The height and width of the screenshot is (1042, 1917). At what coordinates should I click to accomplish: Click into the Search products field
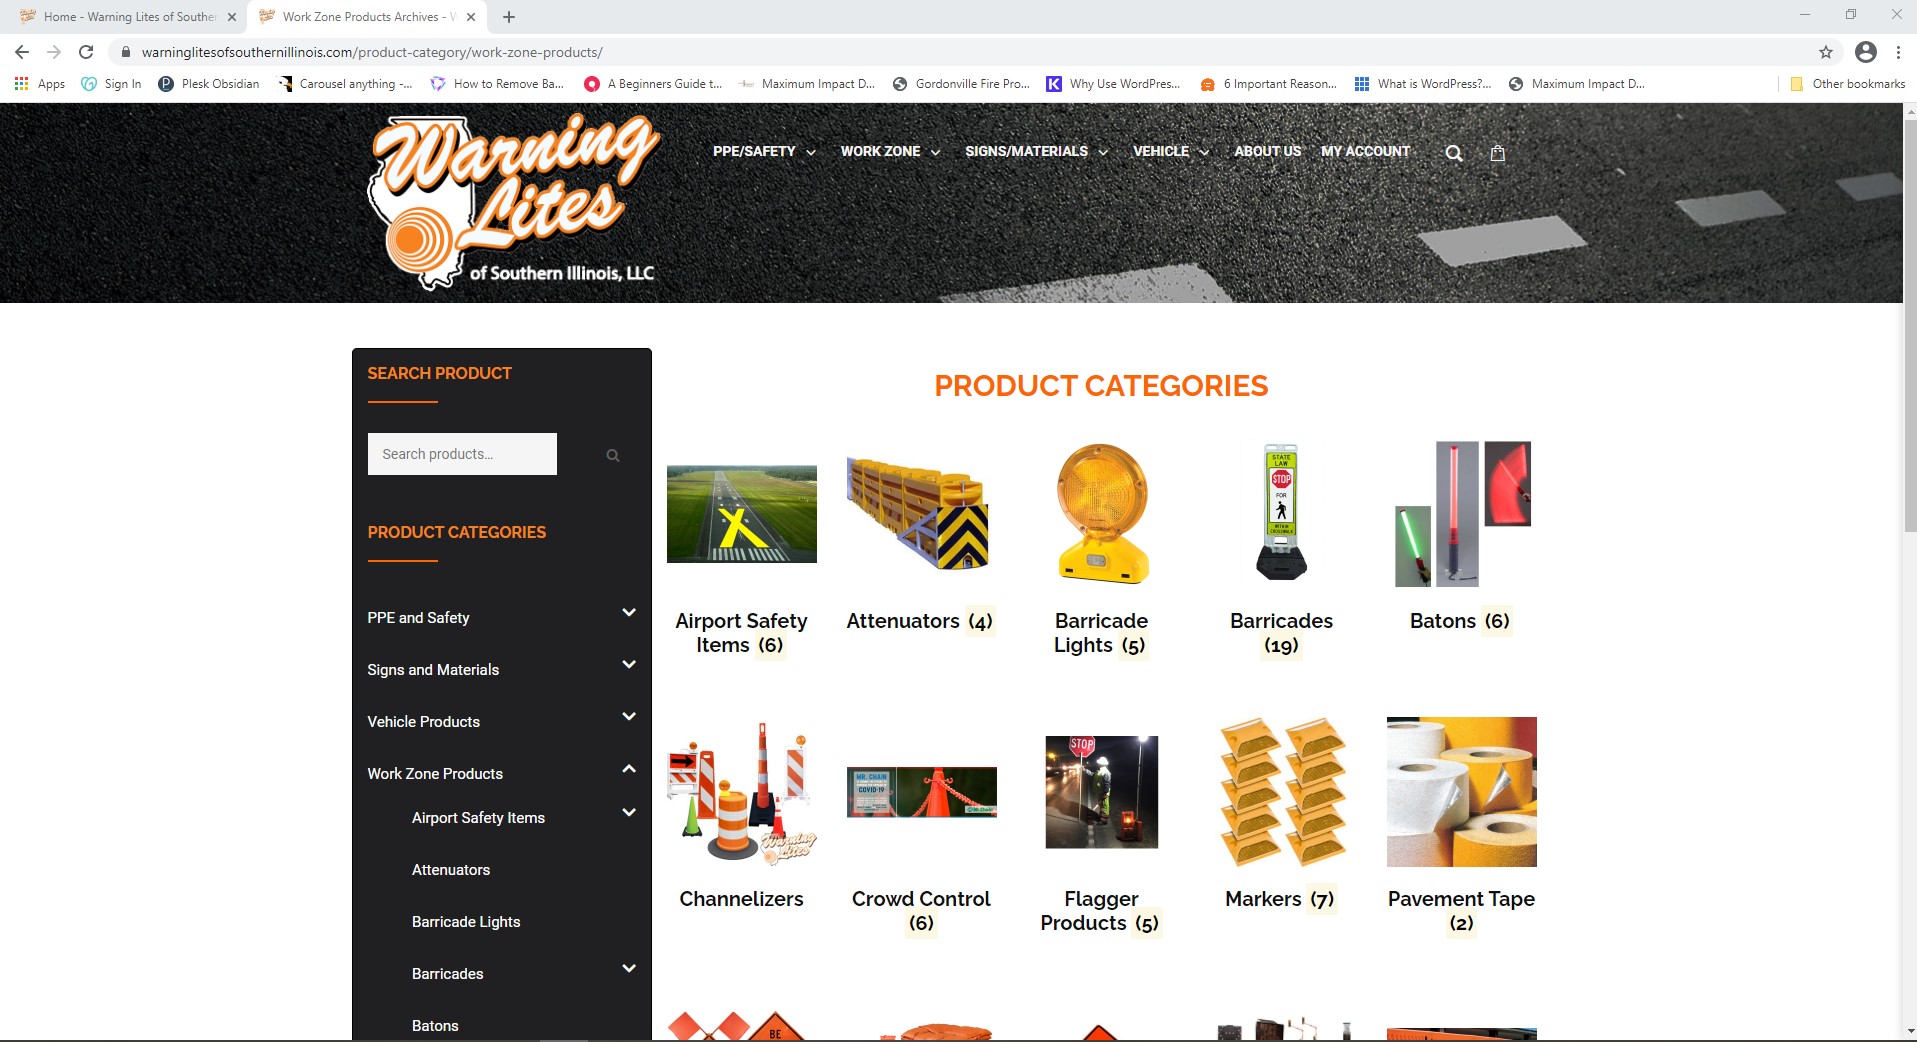pos(462,454)
